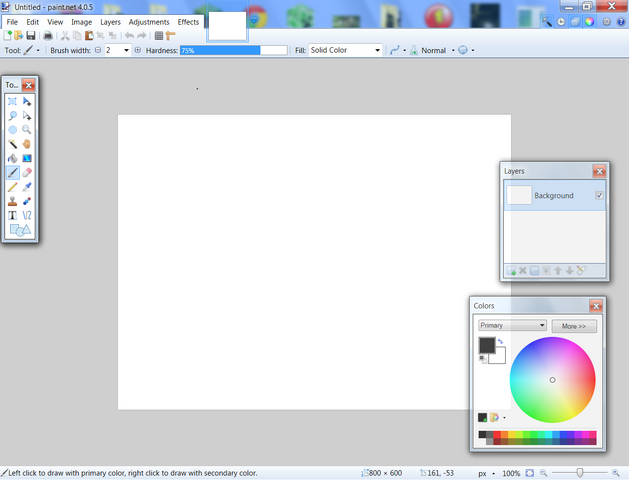
Task: Open Settings gear icon
Action: click(x=607, y=22)
